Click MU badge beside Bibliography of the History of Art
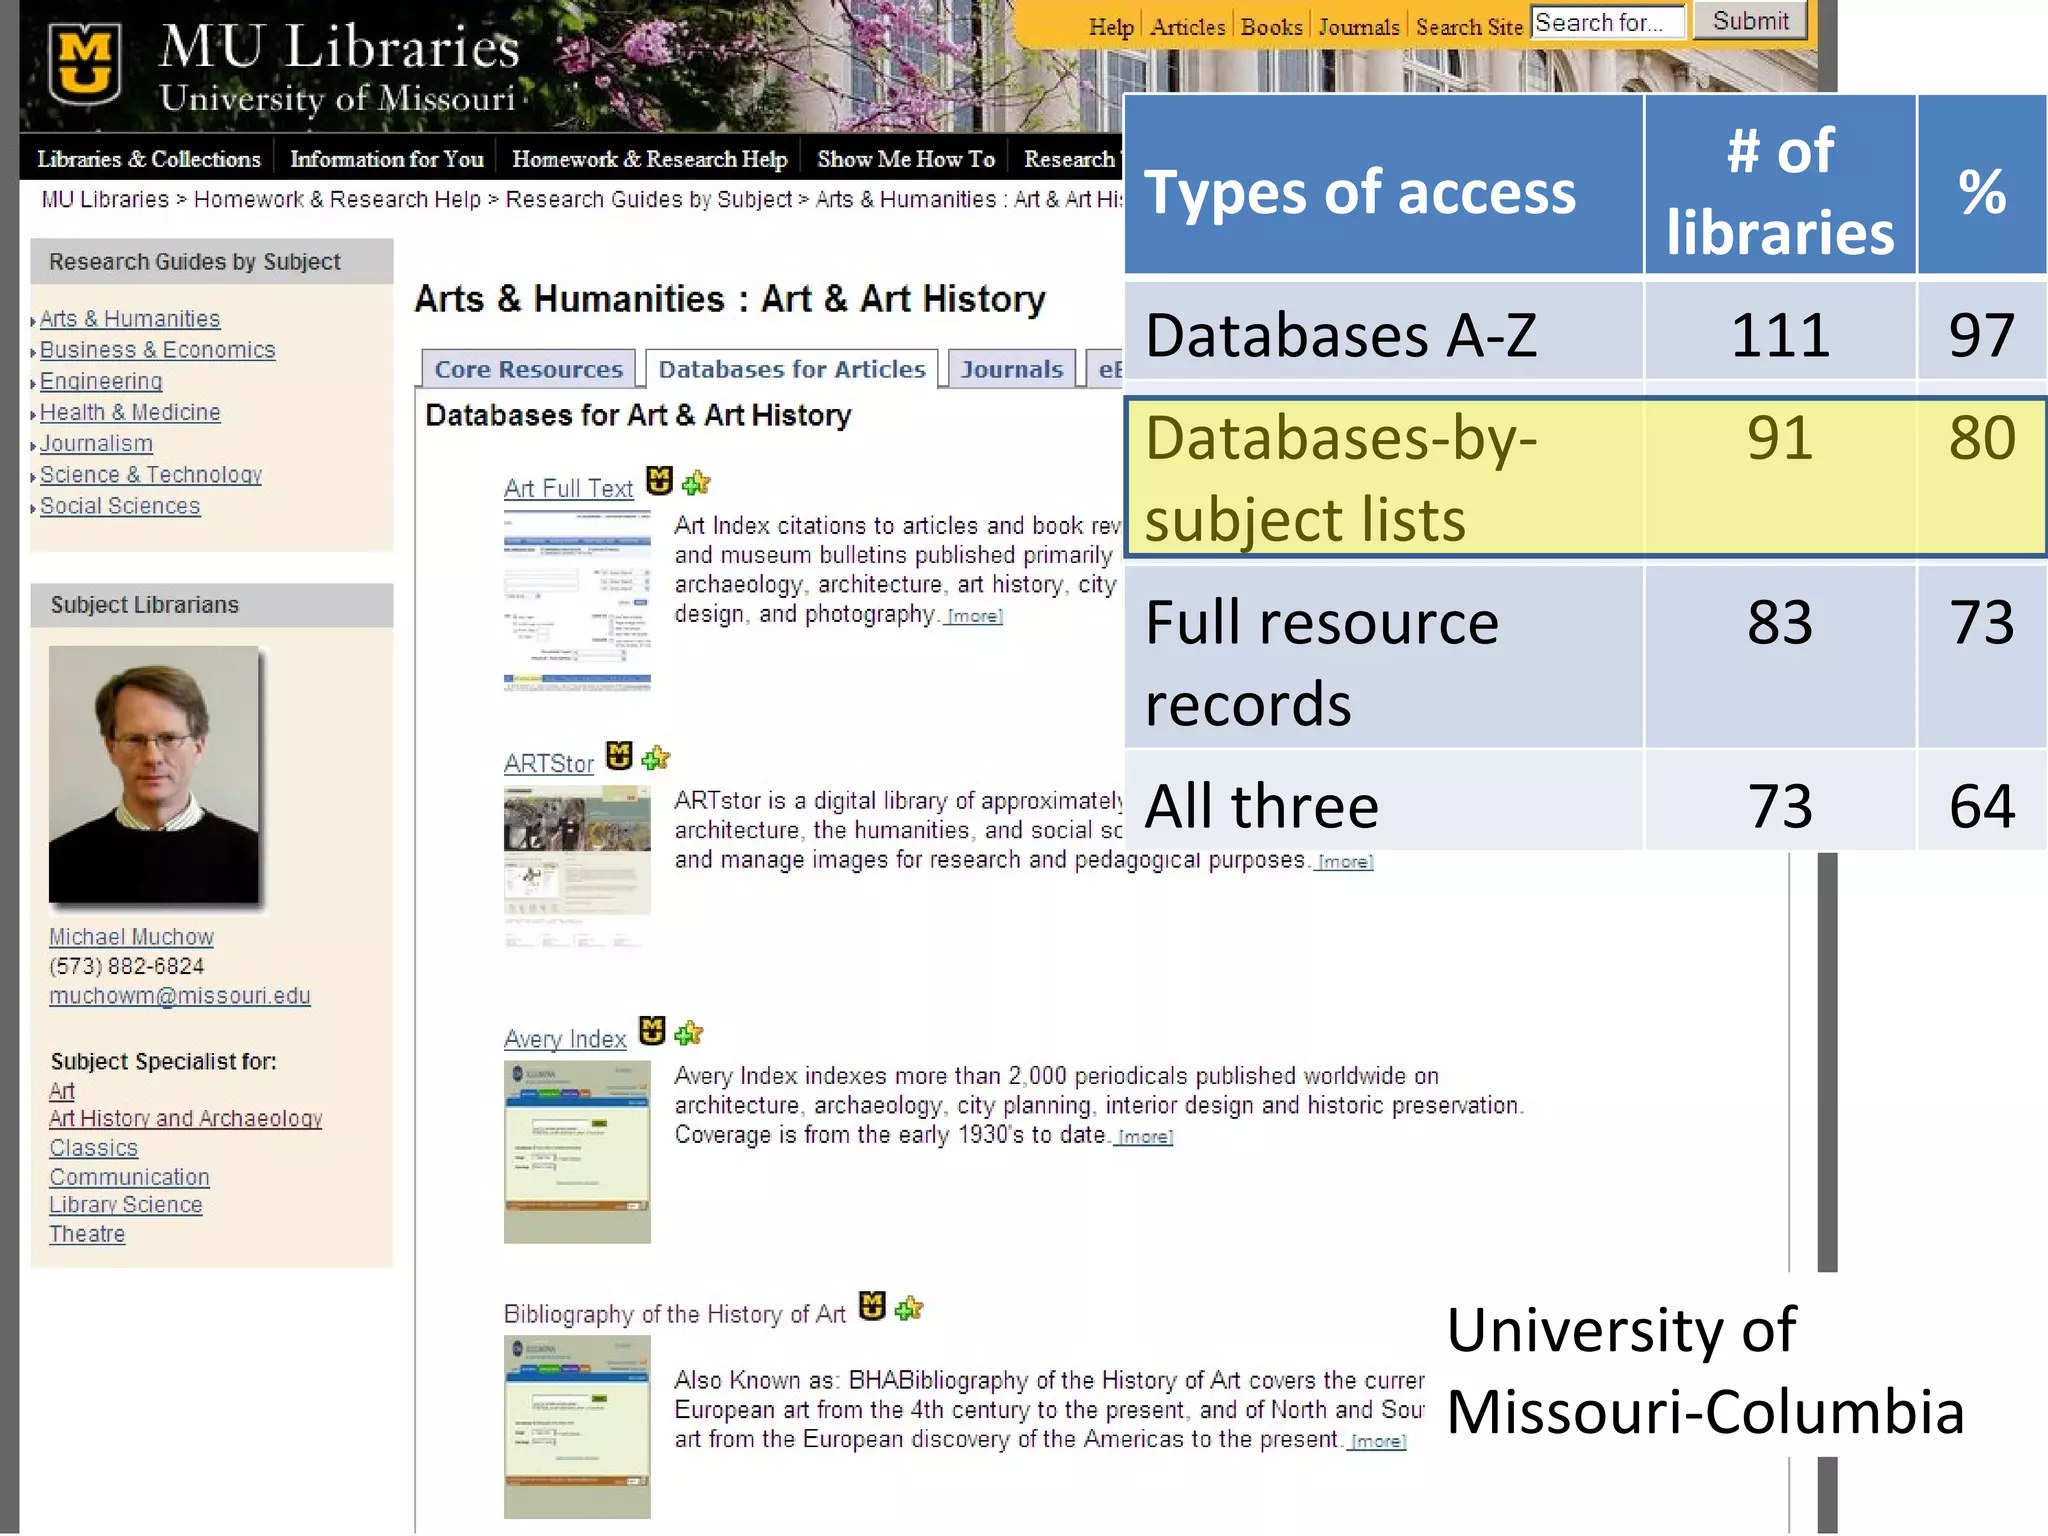Image resolution: width=2048 pixels, height=1536 pixels. point(872,1306)
